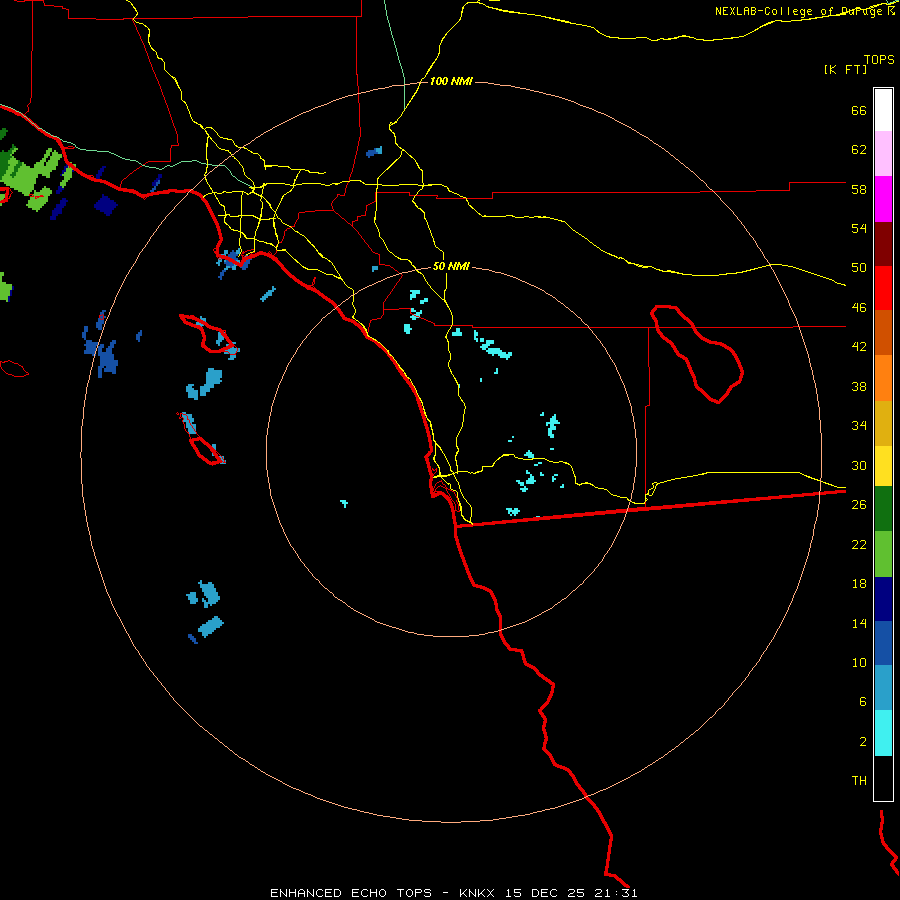Click the legend value 6

(x=863, y=702)
